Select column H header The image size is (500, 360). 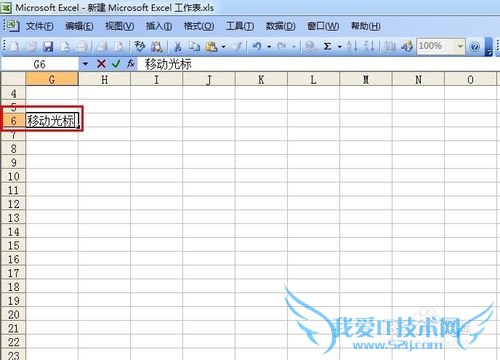(104, 79)
